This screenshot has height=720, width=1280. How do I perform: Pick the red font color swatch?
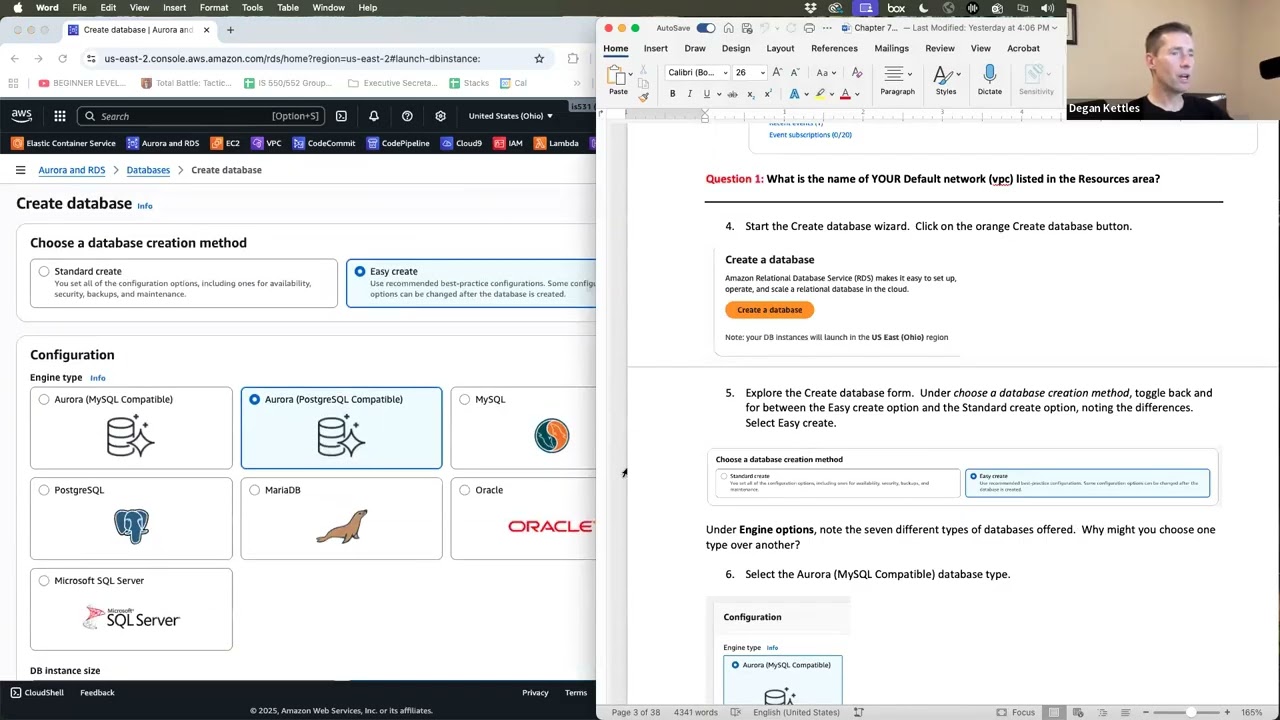pyautogui.click(x=845, y=94)
